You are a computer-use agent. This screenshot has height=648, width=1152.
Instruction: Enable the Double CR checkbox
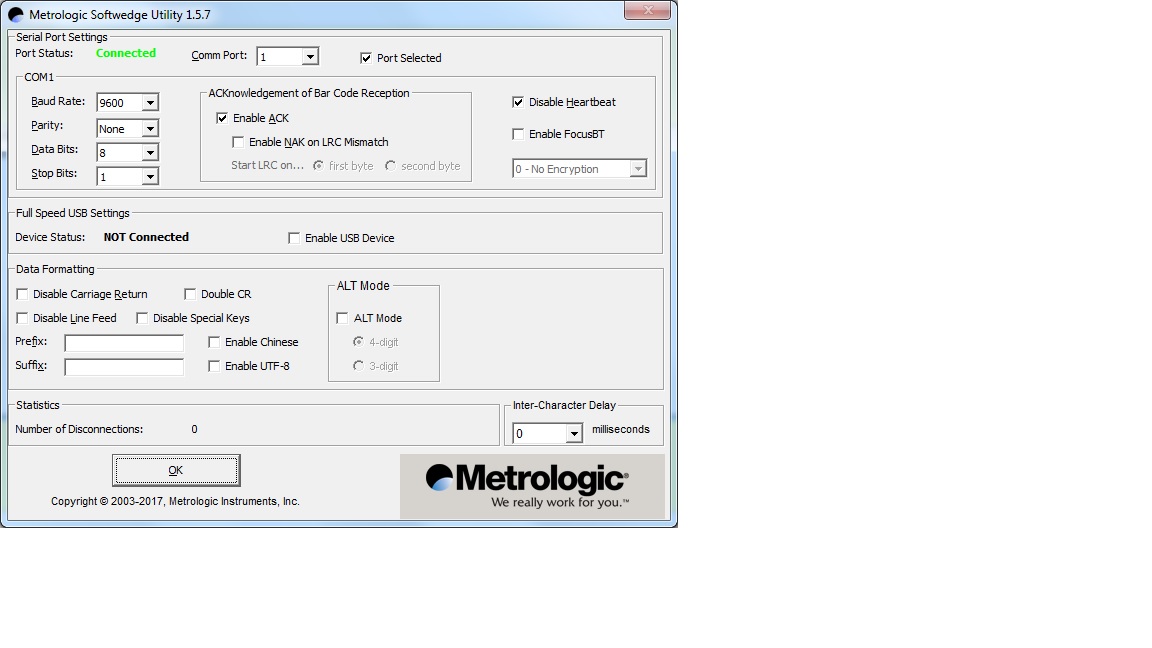(x=190, y=295)
